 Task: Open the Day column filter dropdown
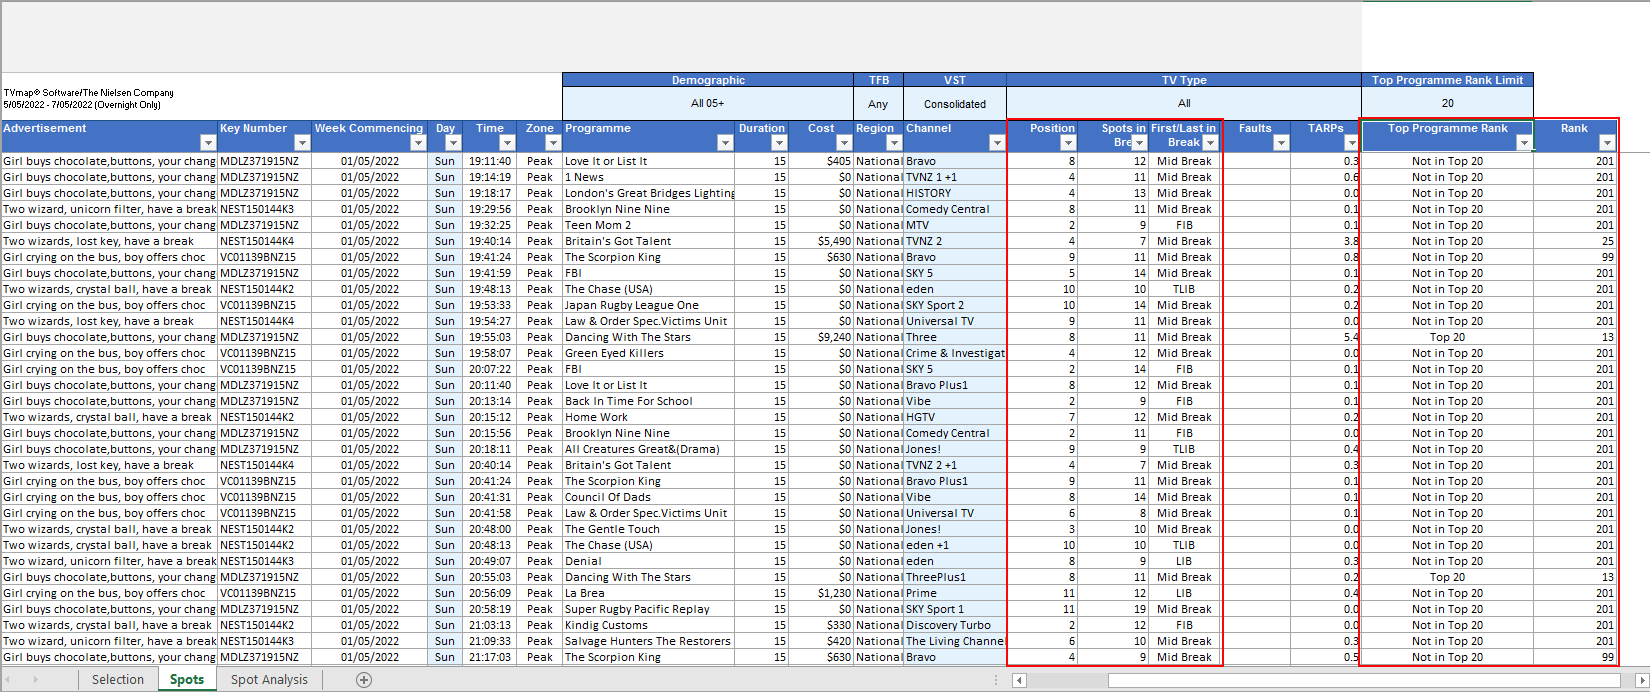(453, 143)
